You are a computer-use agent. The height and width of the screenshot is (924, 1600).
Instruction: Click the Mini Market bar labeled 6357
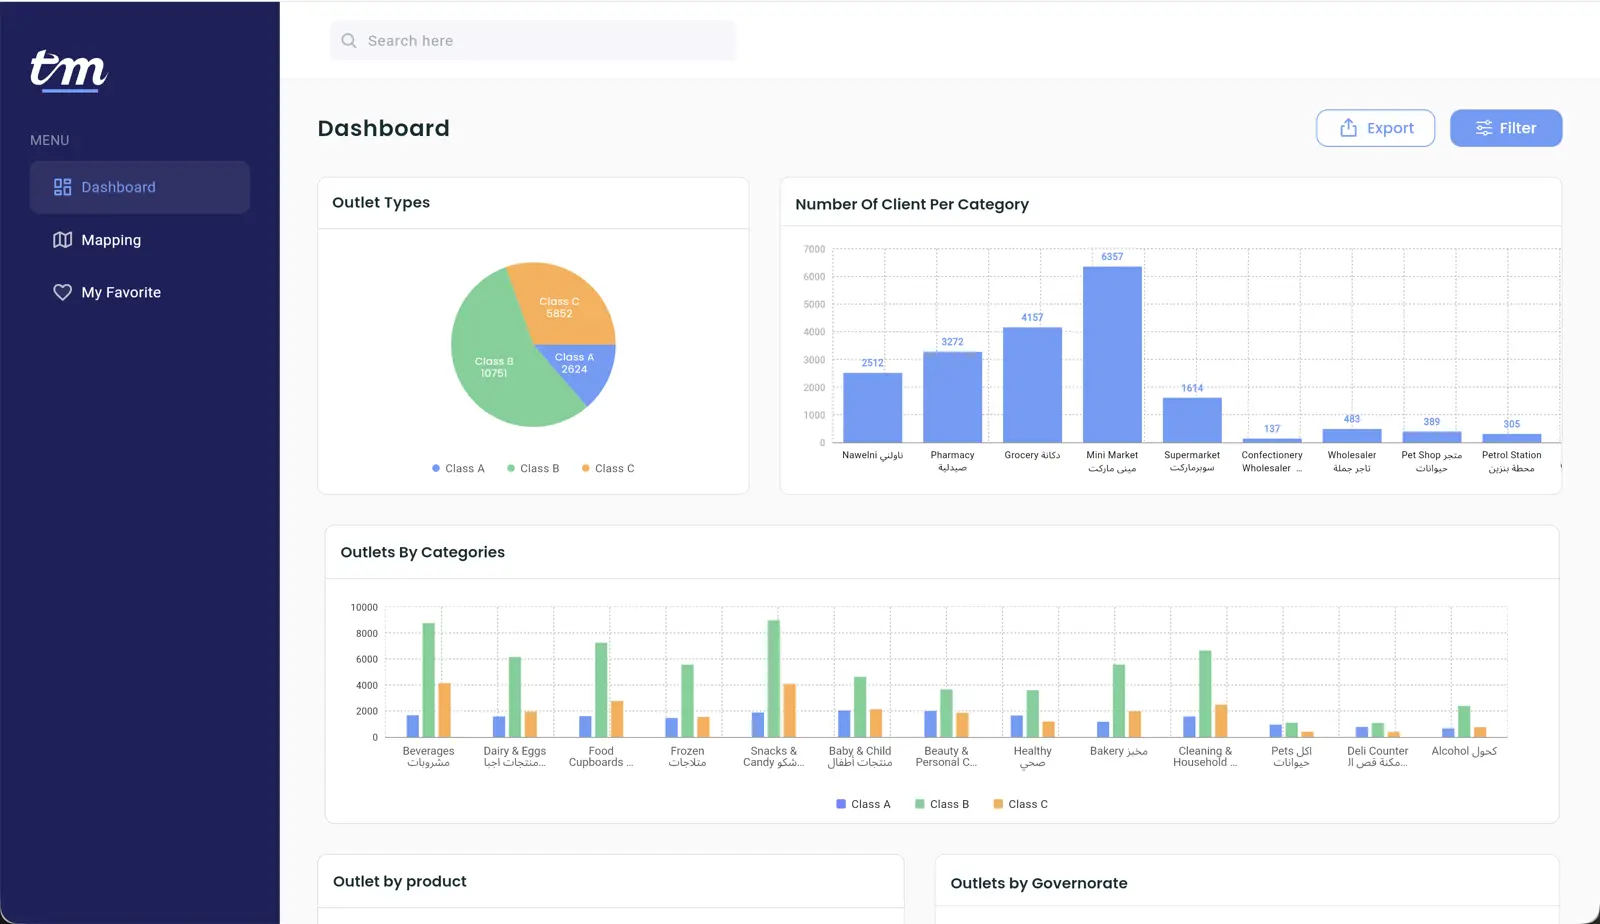pos(1112,354)
